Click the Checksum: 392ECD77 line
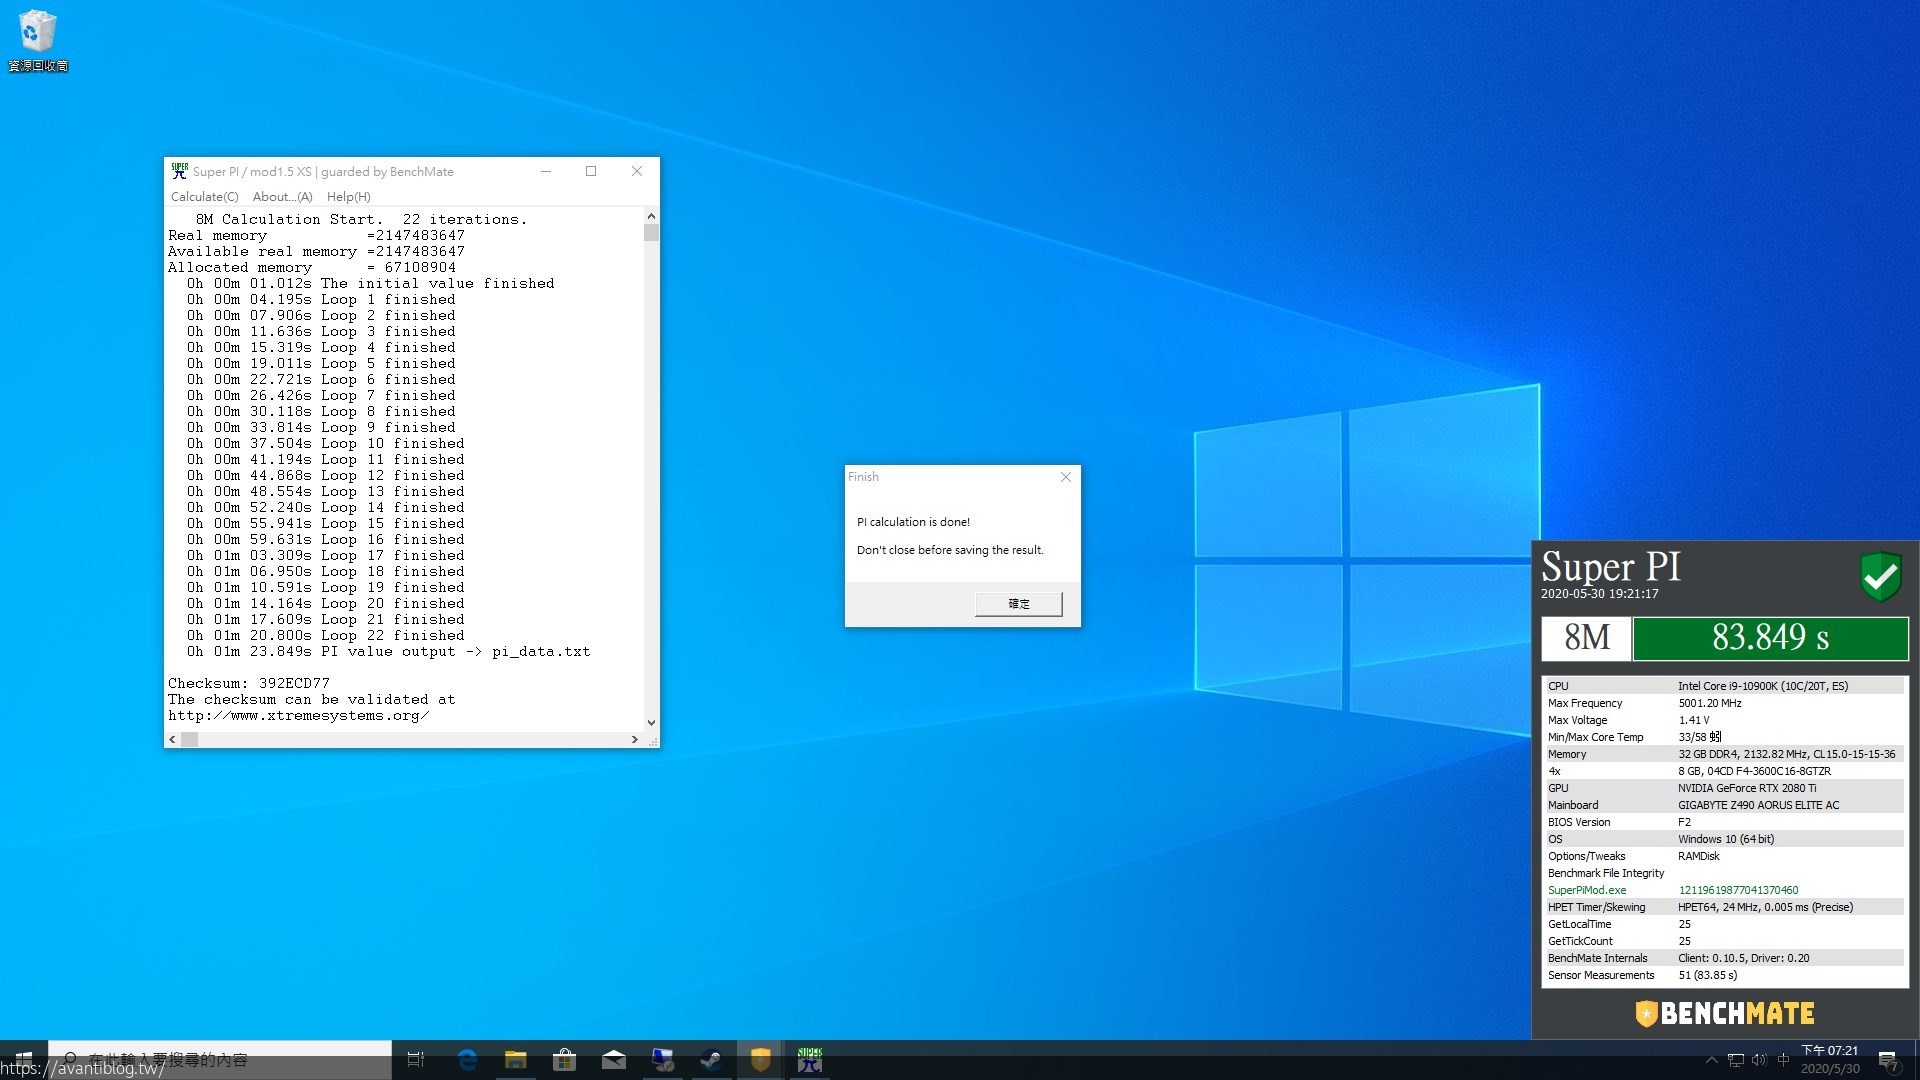 (x=249, y=684)
